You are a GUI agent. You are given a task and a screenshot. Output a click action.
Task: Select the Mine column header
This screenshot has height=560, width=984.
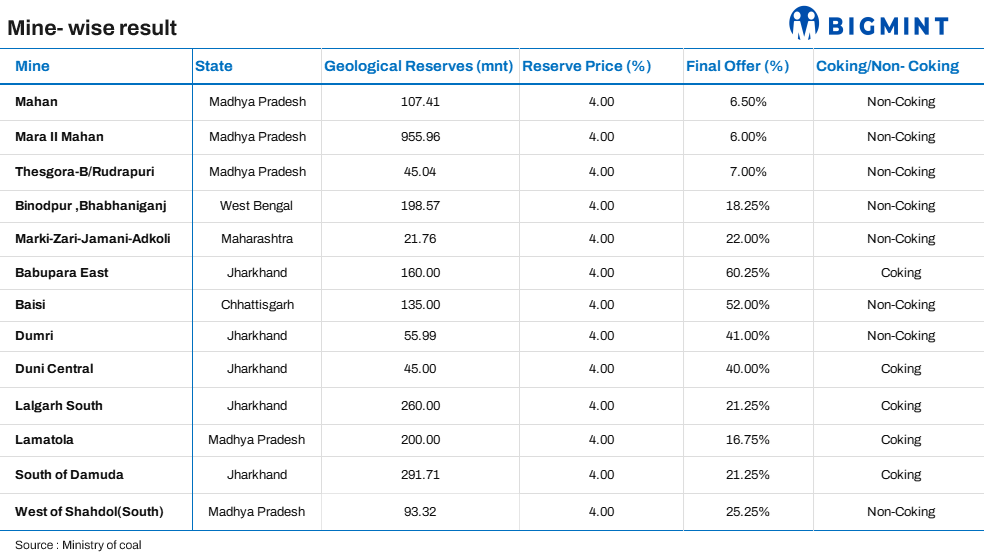coord(32,66)
